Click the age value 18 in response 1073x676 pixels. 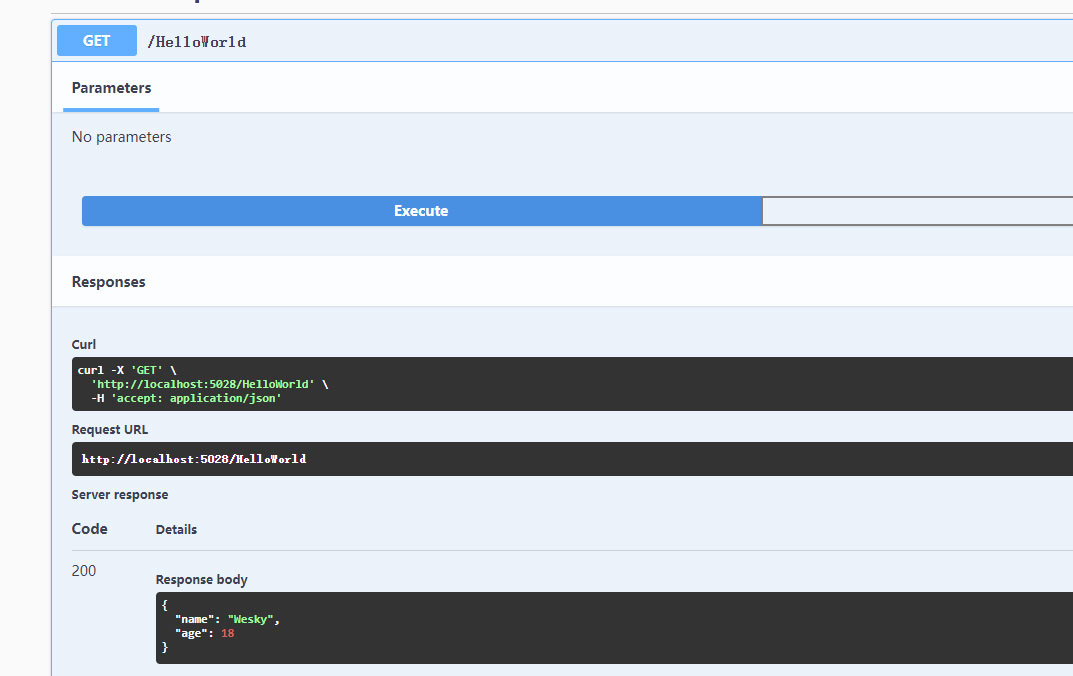[x=228, y=633]
